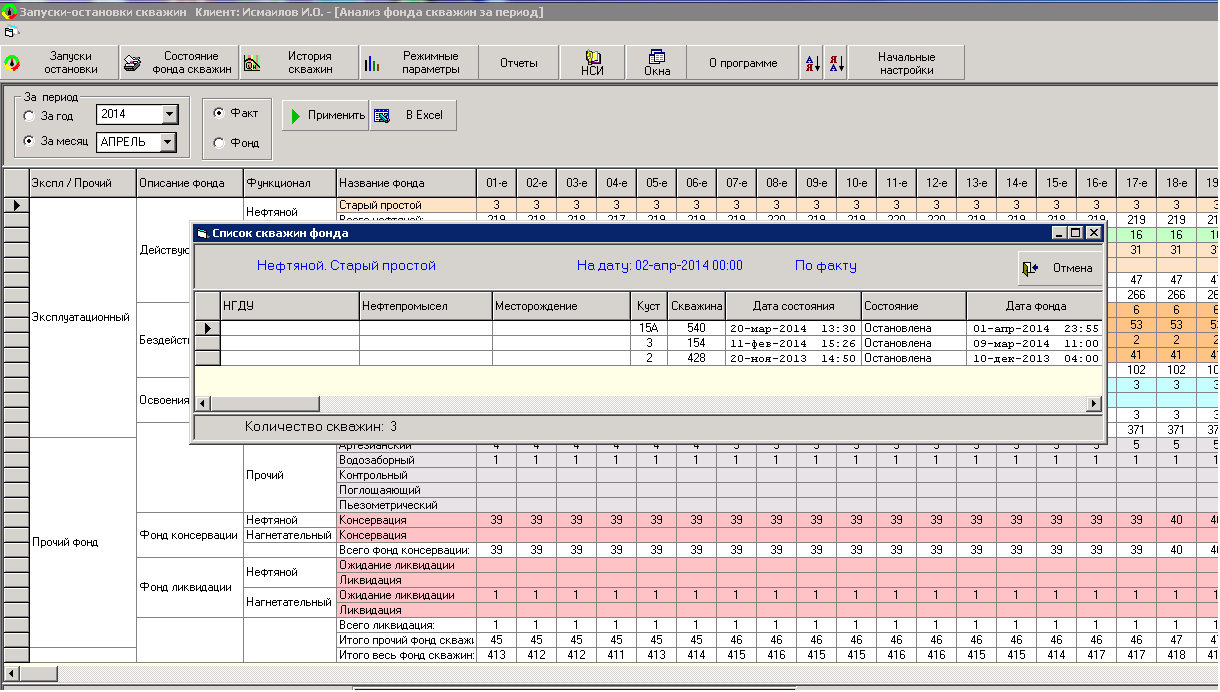The image size is (1220, 692).
Task: Click the Пьезометрический fund name row
Action: click(406, 505)
